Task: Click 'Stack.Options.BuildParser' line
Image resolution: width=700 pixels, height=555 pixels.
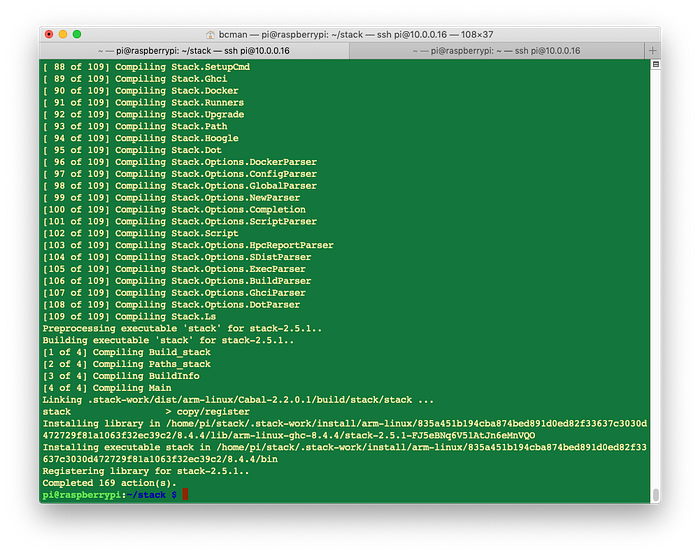Action: [177, 281]
